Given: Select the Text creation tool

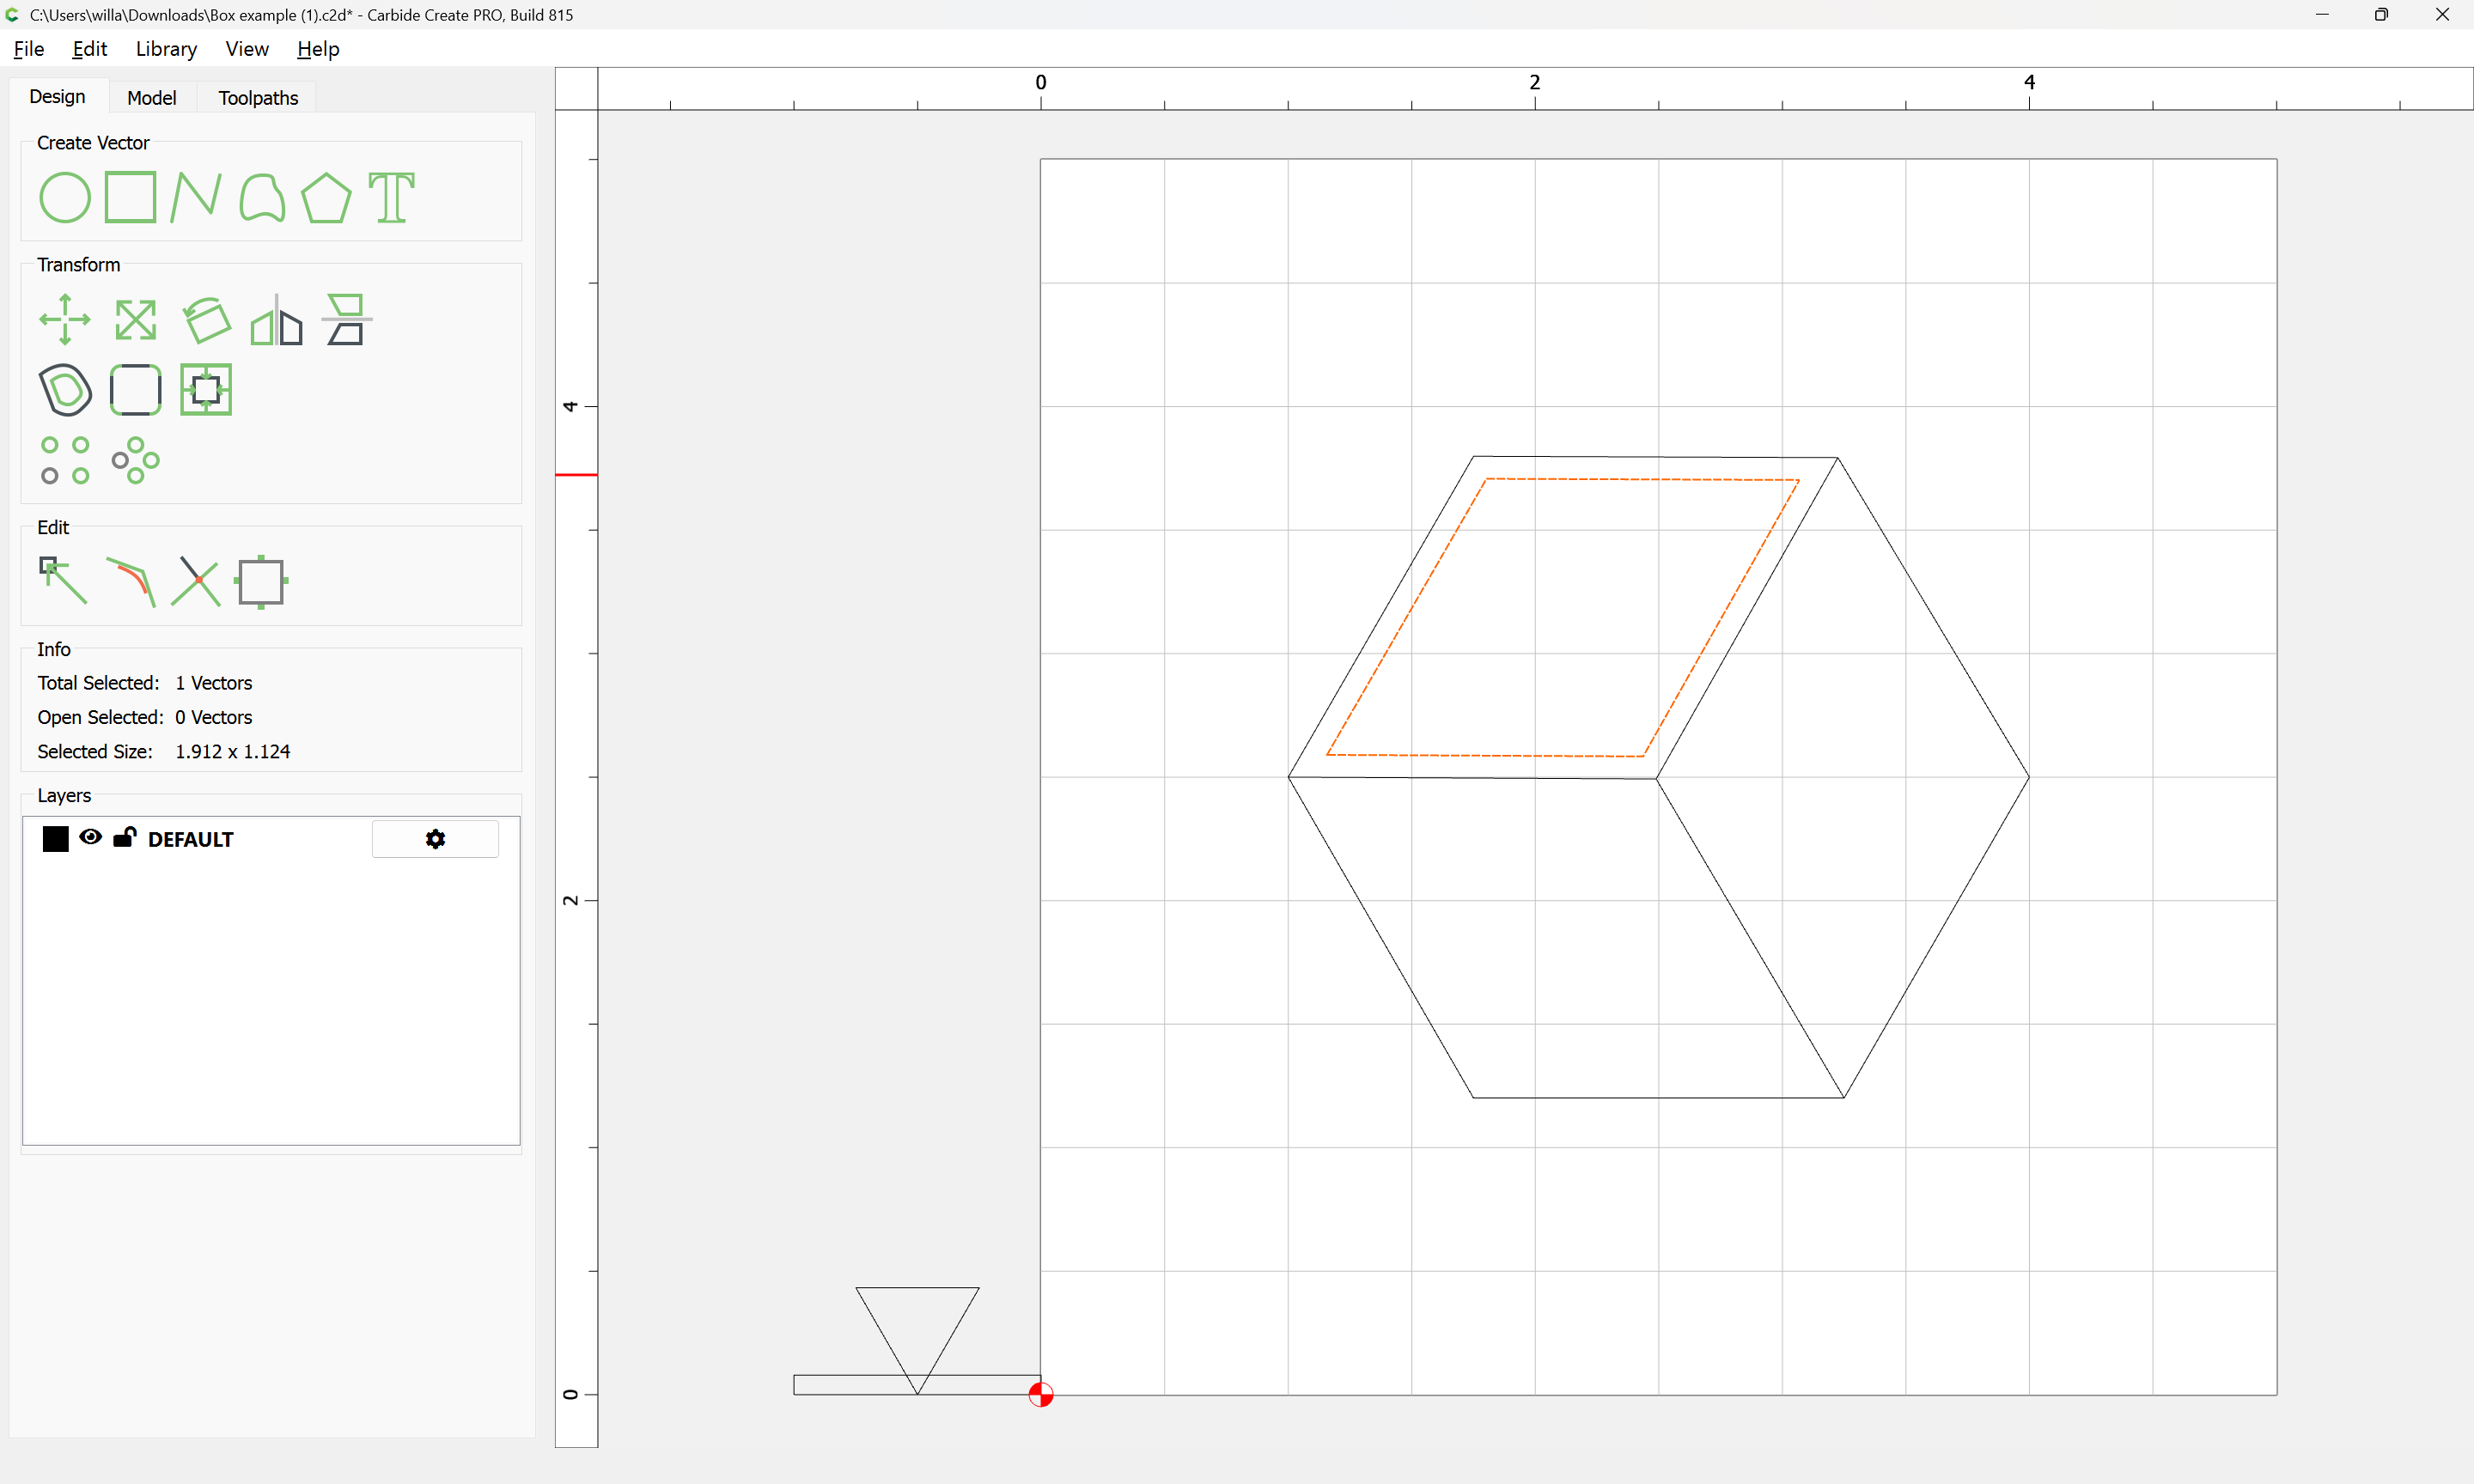Looking at the screenshot, I should point(391,197).
